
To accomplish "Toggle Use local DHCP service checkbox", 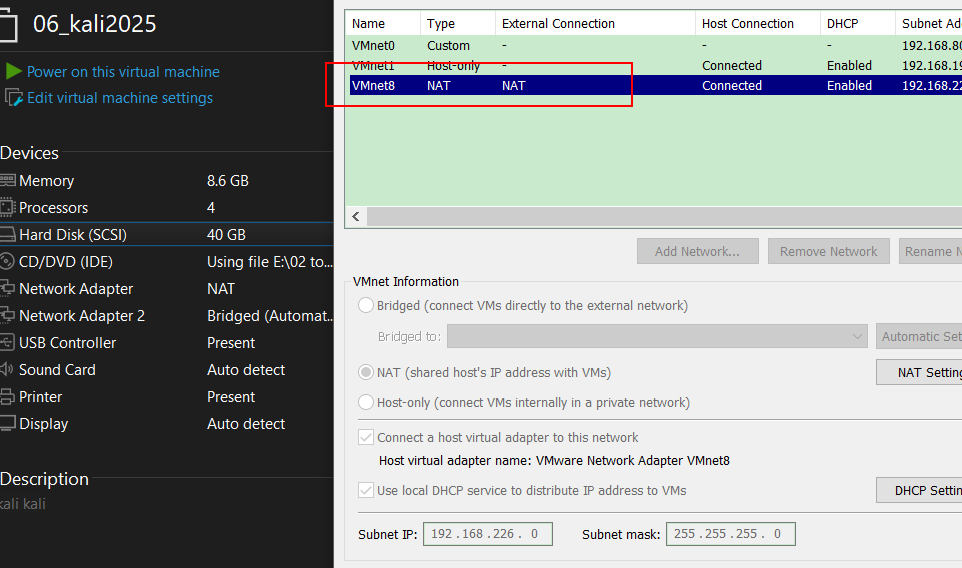I will pyautogui.click(x=366, y=490).
